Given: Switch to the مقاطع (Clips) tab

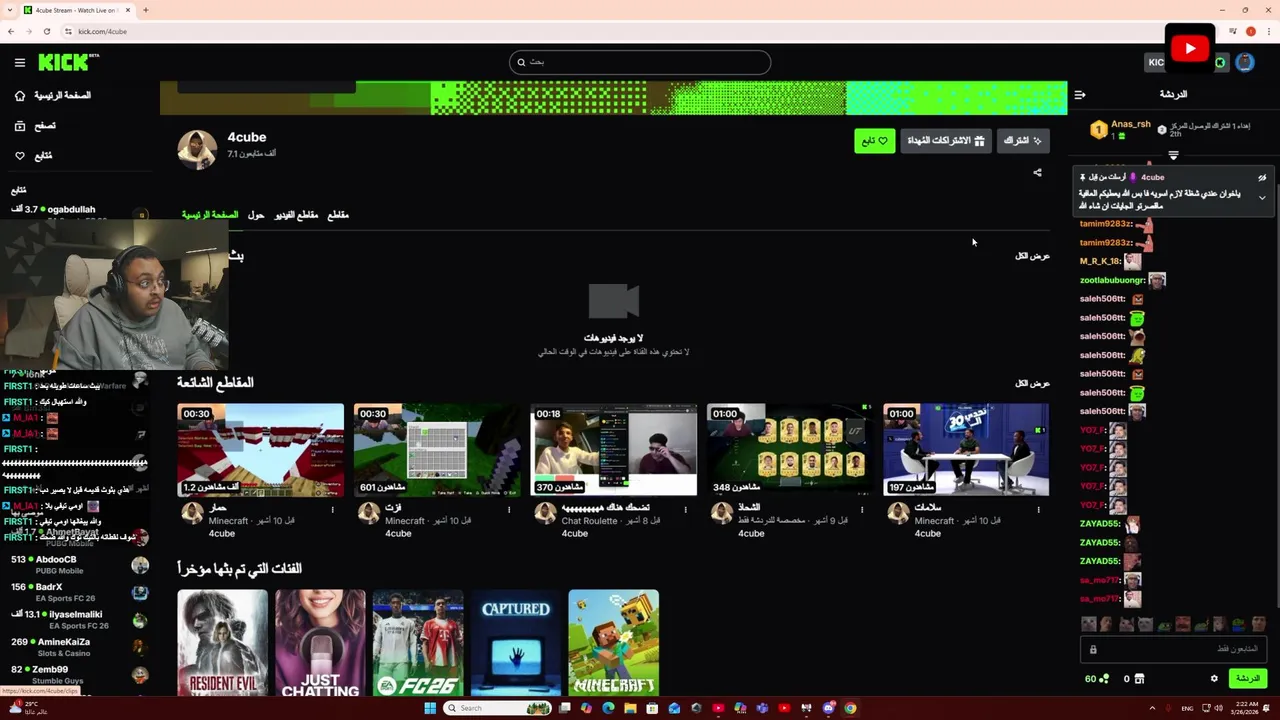Looking at the screenshot, I should tap(338, 215).
